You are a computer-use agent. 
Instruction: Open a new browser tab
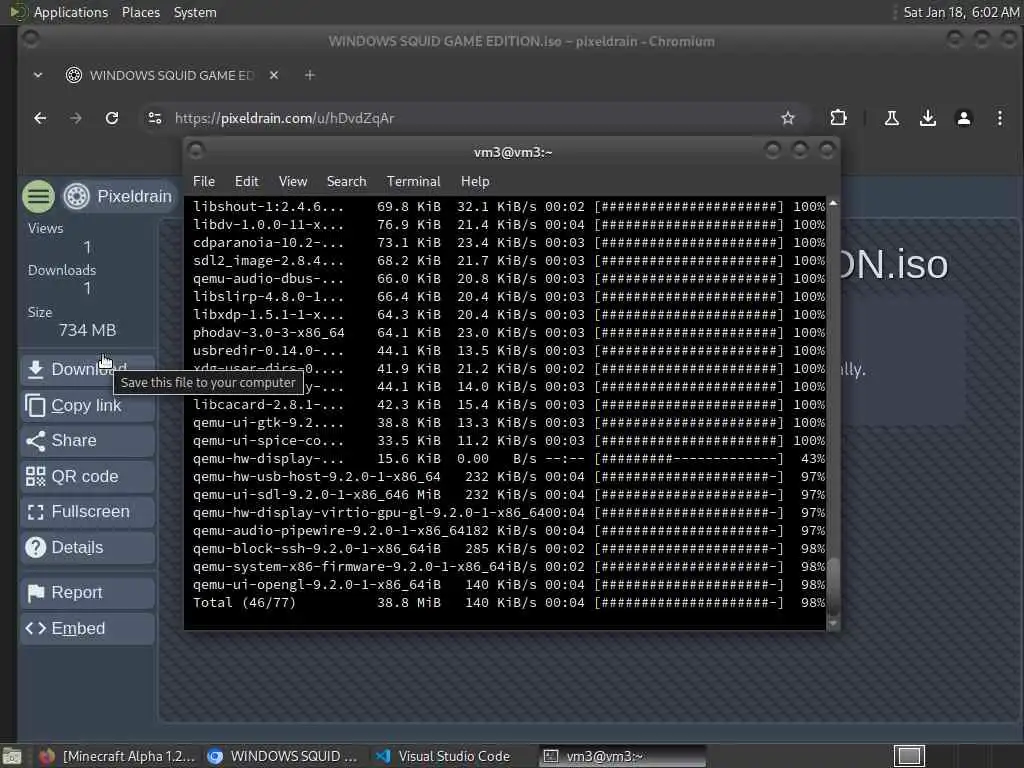(x=310, y=75)
